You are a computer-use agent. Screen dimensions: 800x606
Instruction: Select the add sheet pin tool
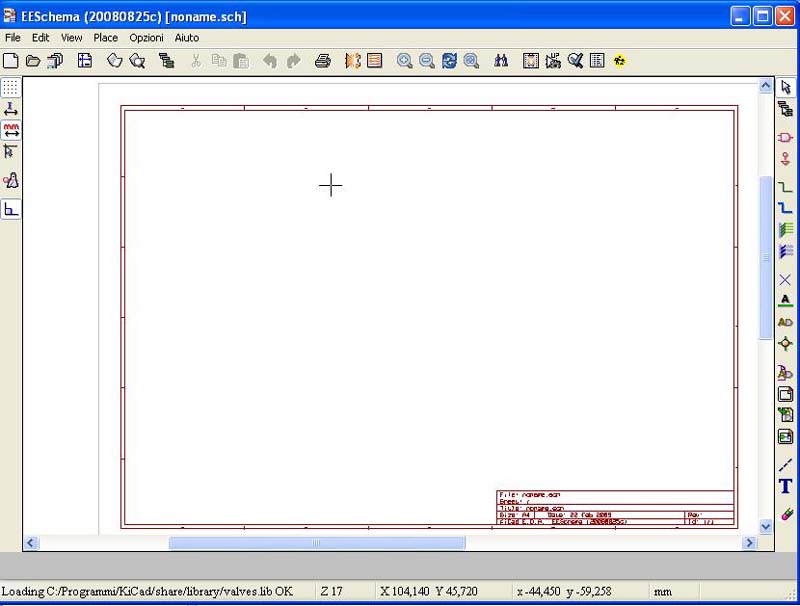pyautogui.click(x=786, y=436)
